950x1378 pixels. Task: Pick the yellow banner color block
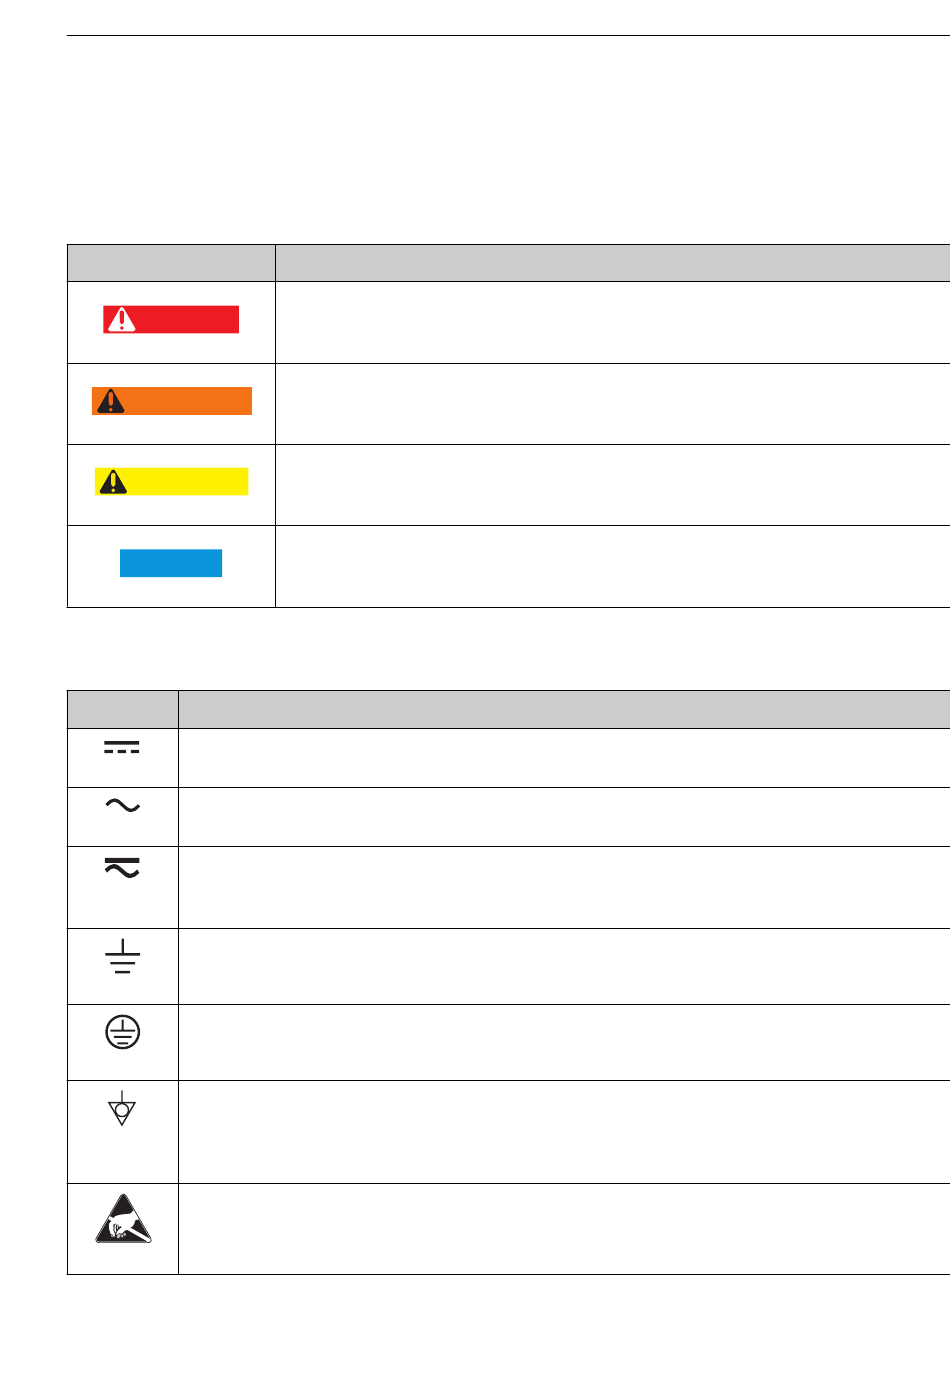click(x=171, y=482)
